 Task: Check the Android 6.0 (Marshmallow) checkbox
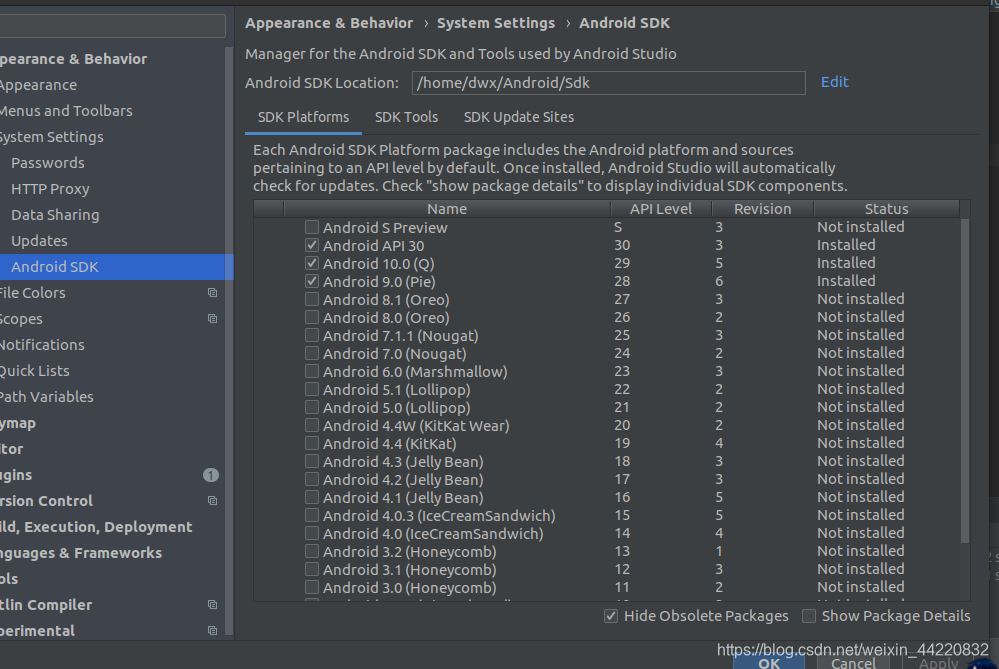click(312, 371)
